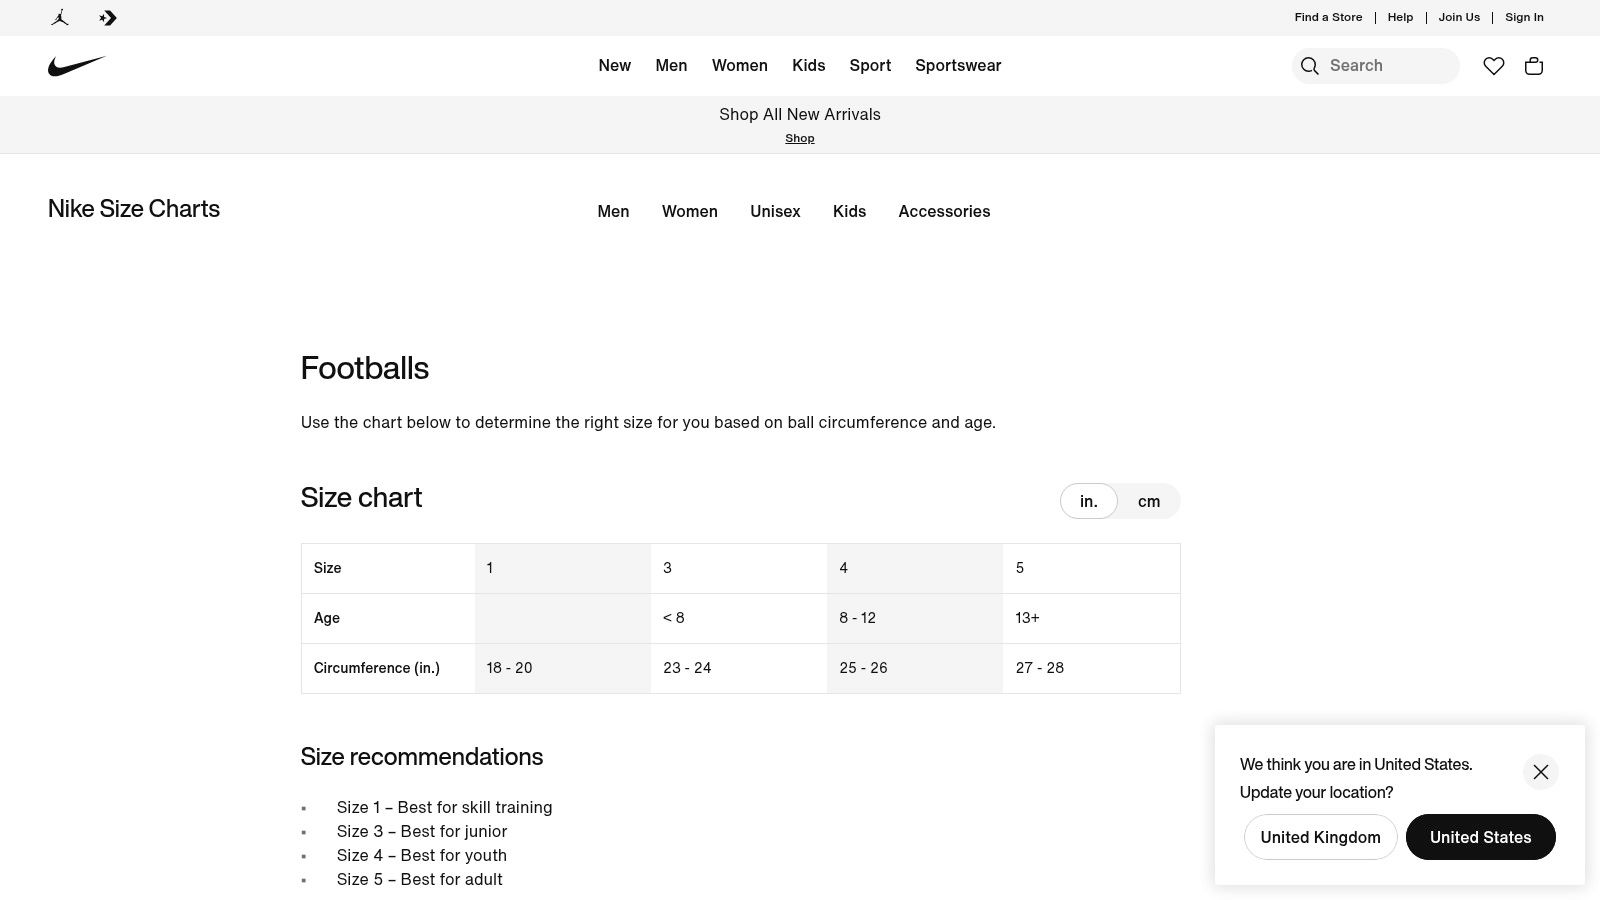This screenshot has width=1600, height=900.
Task: Click the size 3 table cell
Action: pos(739,568)
